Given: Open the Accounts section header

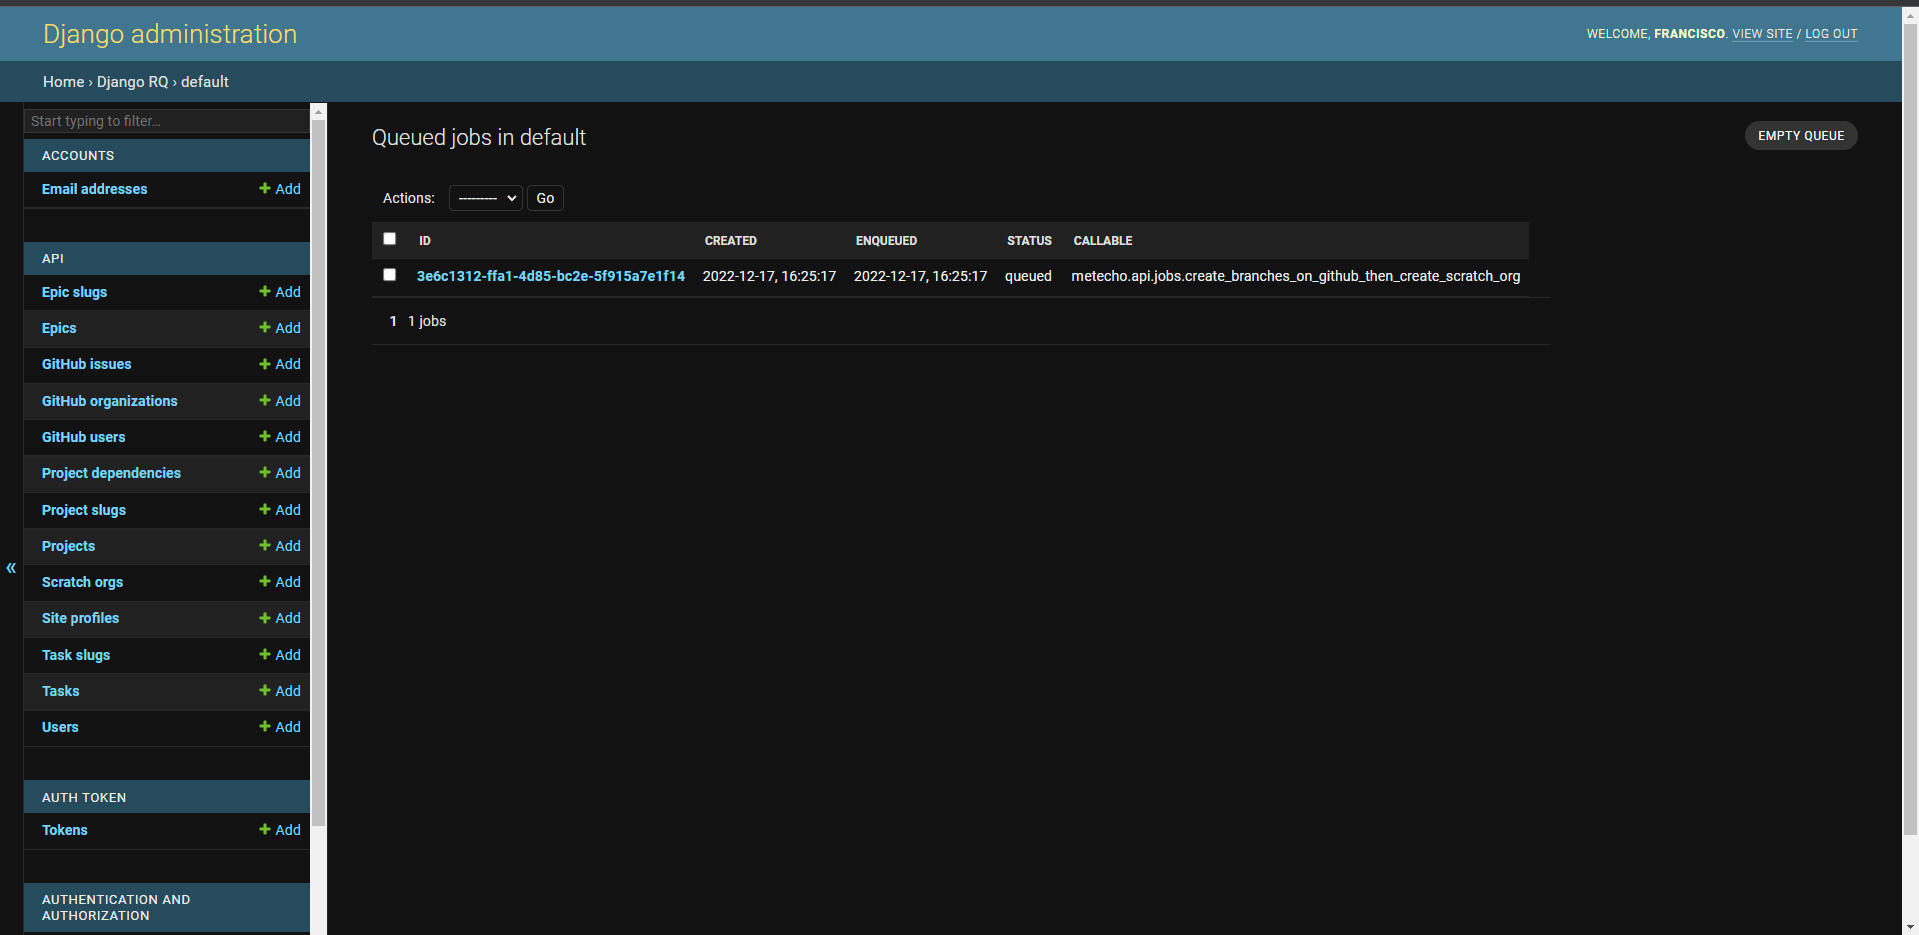Looking at the screenshot, I should click(x=78, y=156).
